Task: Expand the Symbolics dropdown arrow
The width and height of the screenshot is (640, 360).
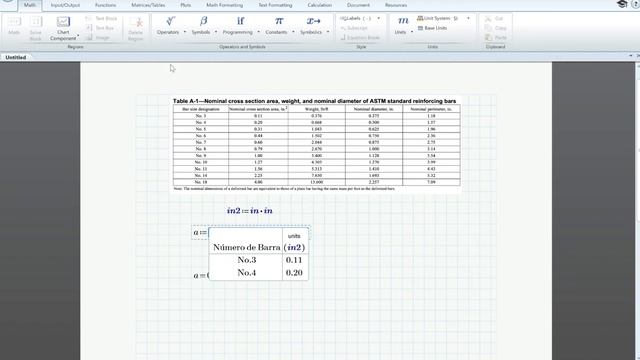Action: 328,32
